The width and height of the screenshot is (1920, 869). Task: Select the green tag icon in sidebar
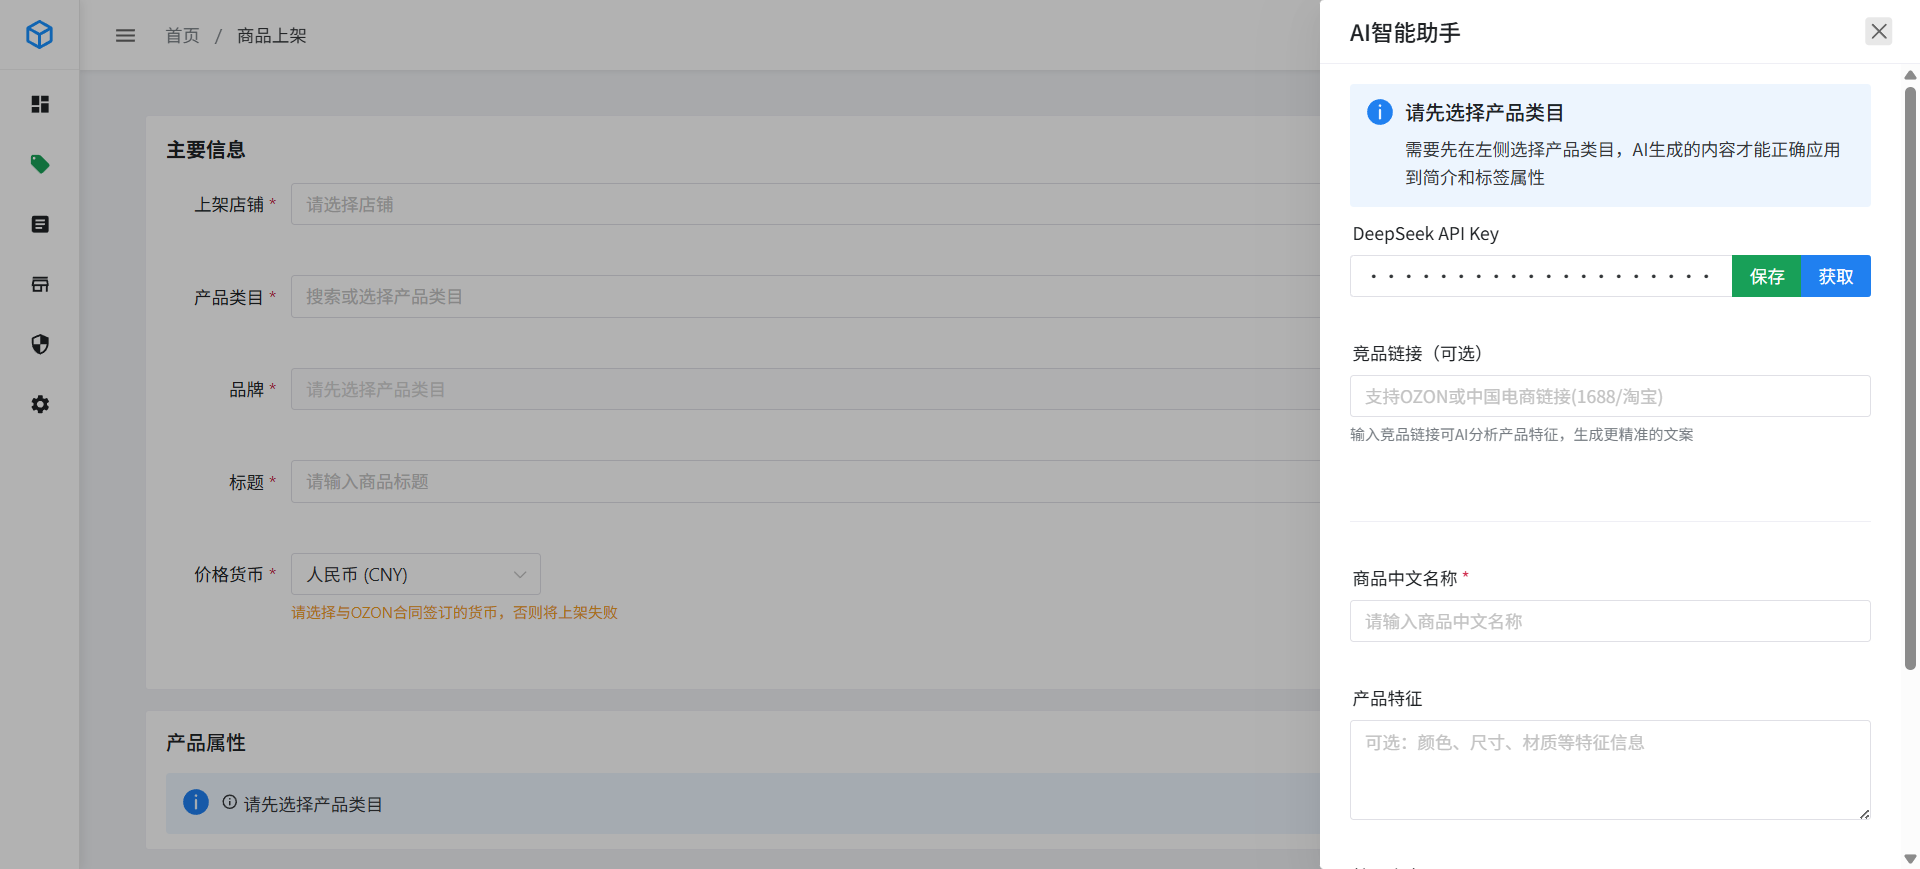click(x=40, y=164)
